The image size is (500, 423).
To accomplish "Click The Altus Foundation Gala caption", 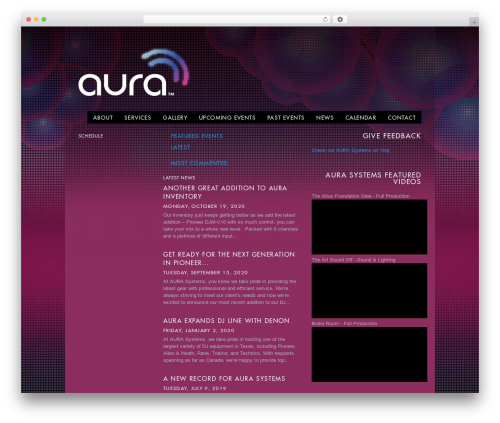I will (361, 196).
